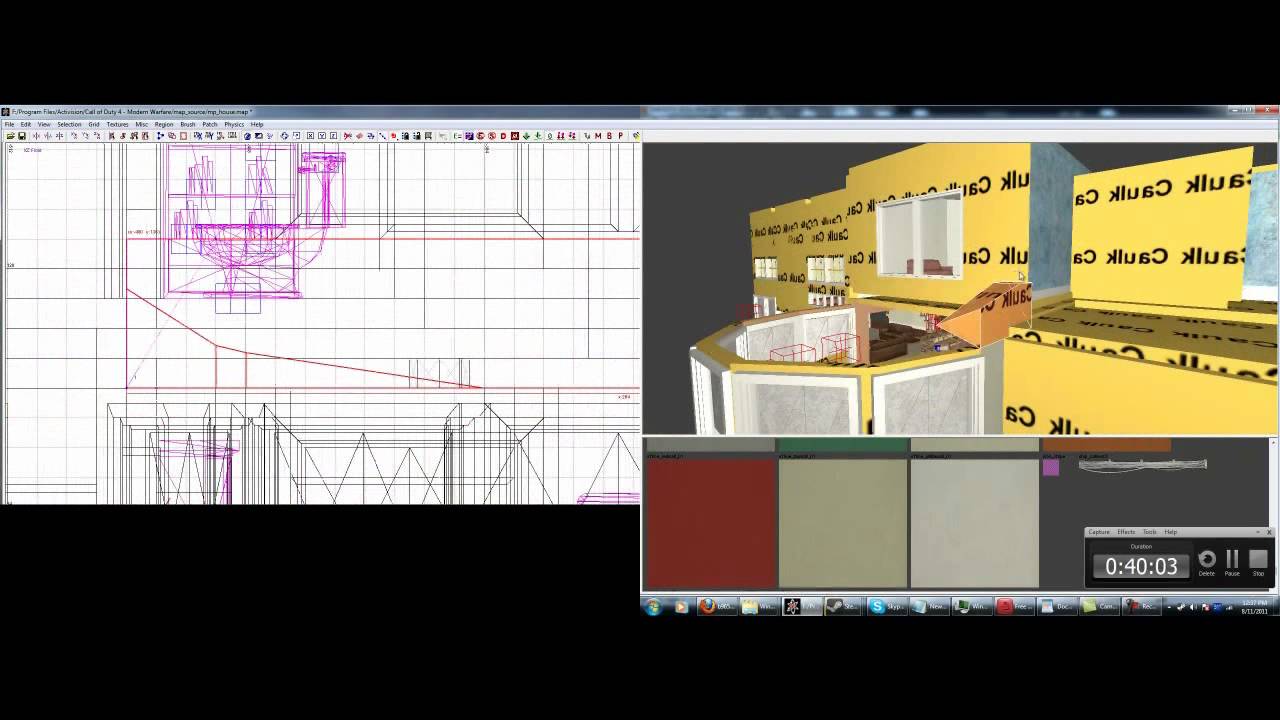Open the recorder Help menu
This screenshot has height=720, width=1280.
pyautogui.click(x=1171, y=532)
